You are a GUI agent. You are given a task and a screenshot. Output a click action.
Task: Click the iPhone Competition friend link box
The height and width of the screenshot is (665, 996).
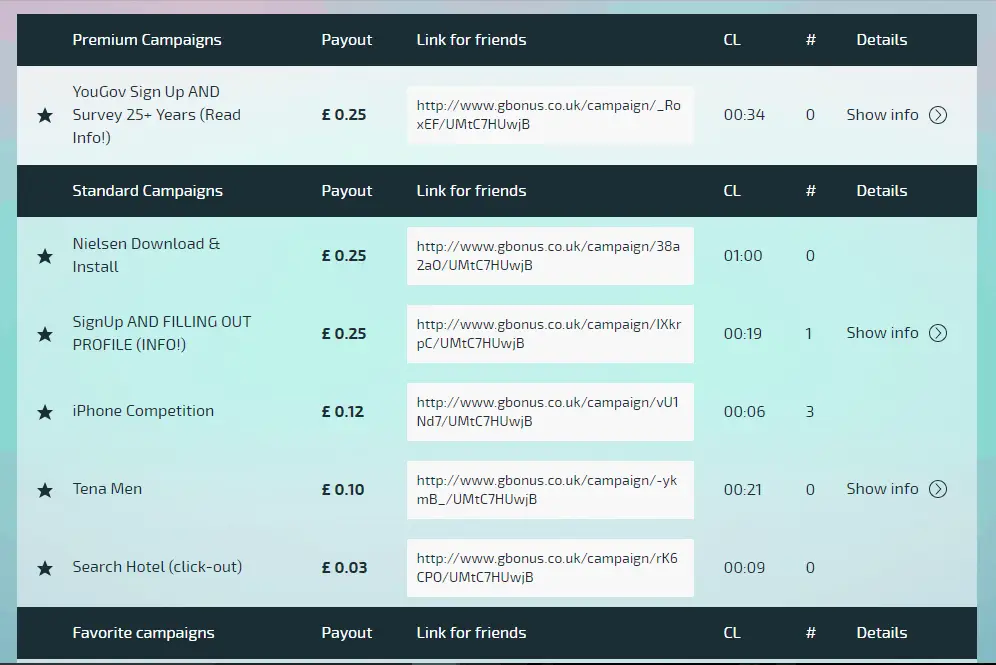click(550, 411)
